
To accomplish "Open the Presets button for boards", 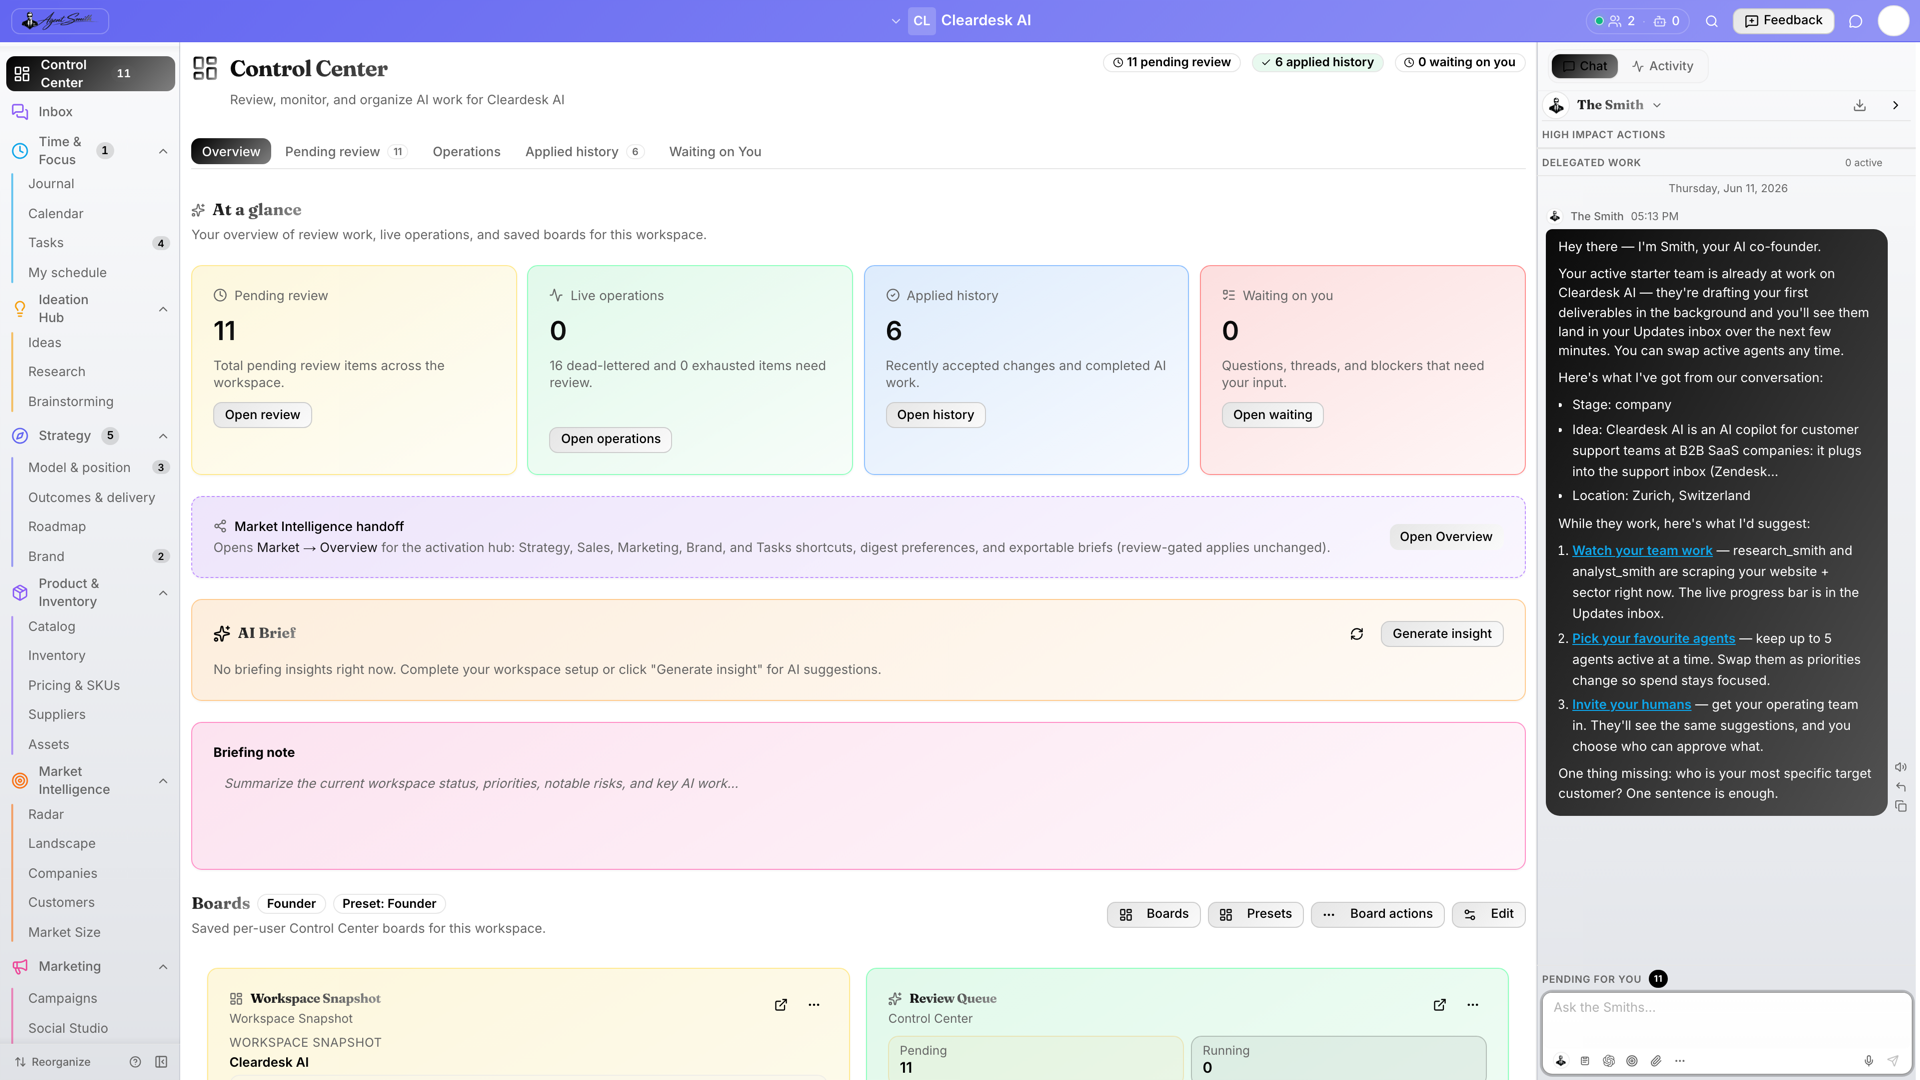I will tap(1256, 914).
